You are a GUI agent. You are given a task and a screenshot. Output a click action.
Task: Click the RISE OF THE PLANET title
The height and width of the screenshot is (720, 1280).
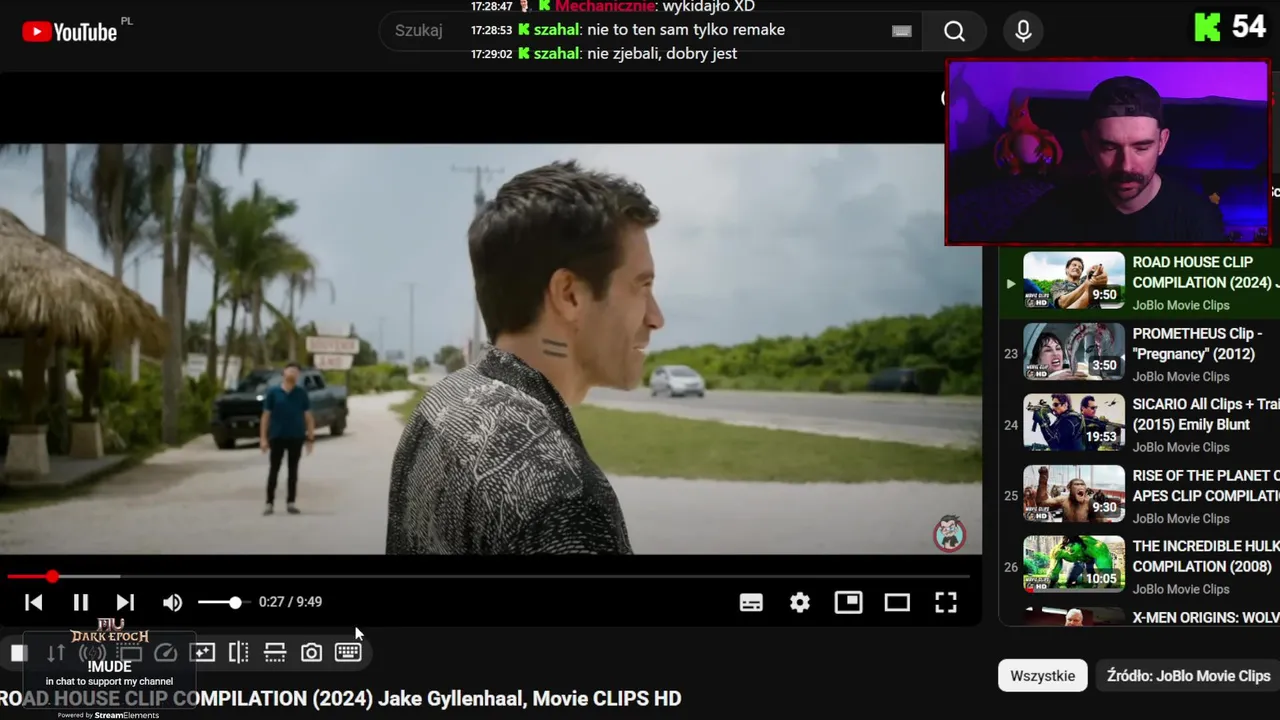(x=1206, y=485)
